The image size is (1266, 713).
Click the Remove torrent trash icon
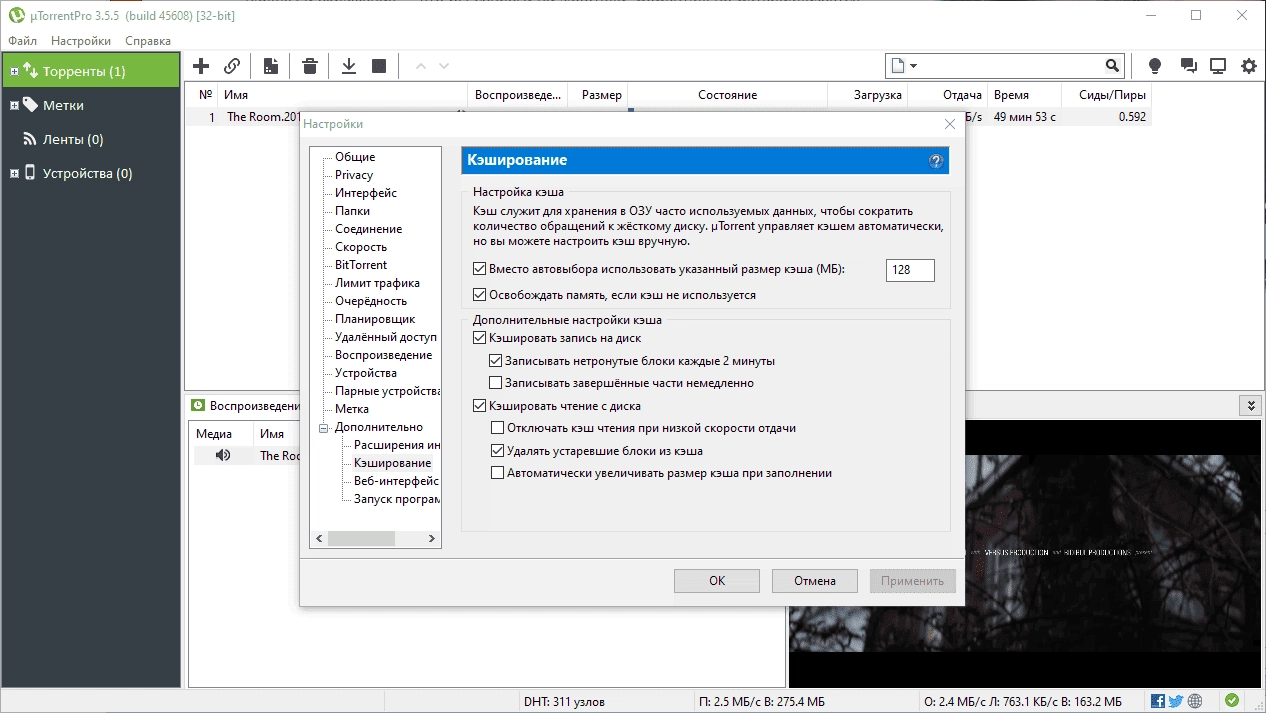(x=310, y=66)
